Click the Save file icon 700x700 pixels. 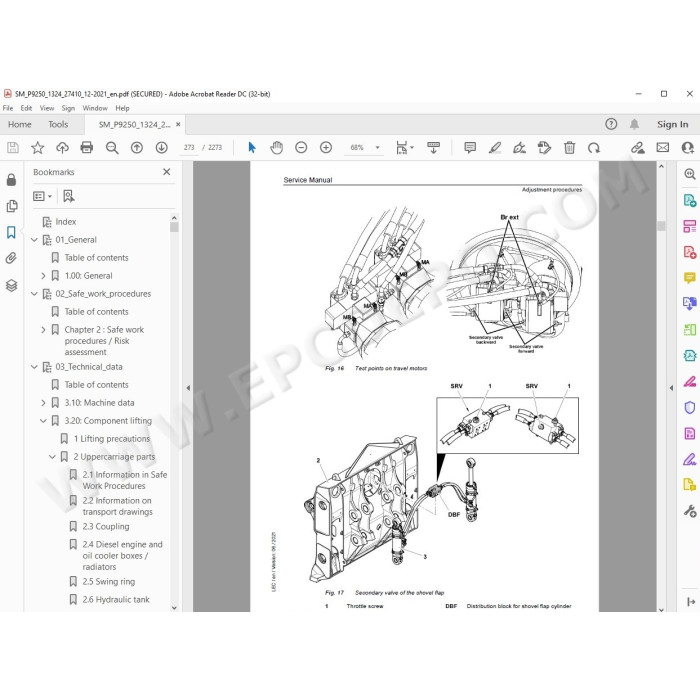click(12, 147)
